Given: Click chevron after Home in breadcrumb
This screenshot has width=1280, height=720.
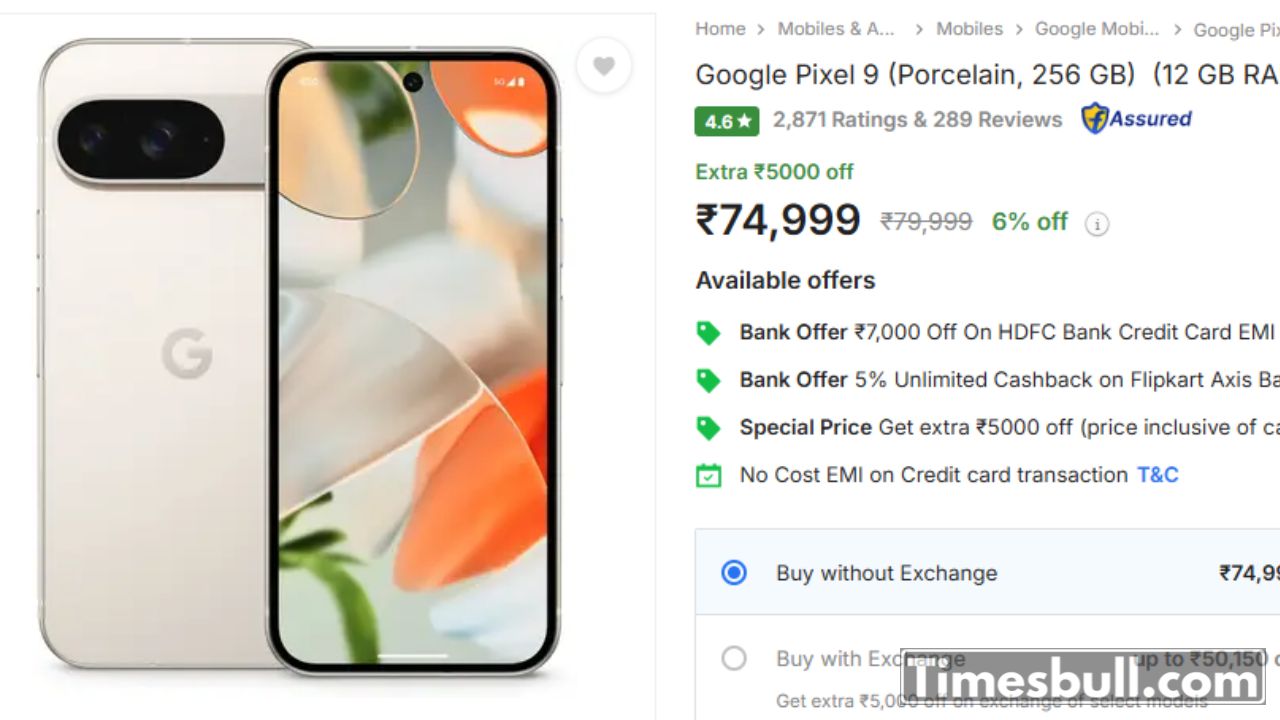Looking at the screenshot, I should pyautogui.click(x=761, y=30).
